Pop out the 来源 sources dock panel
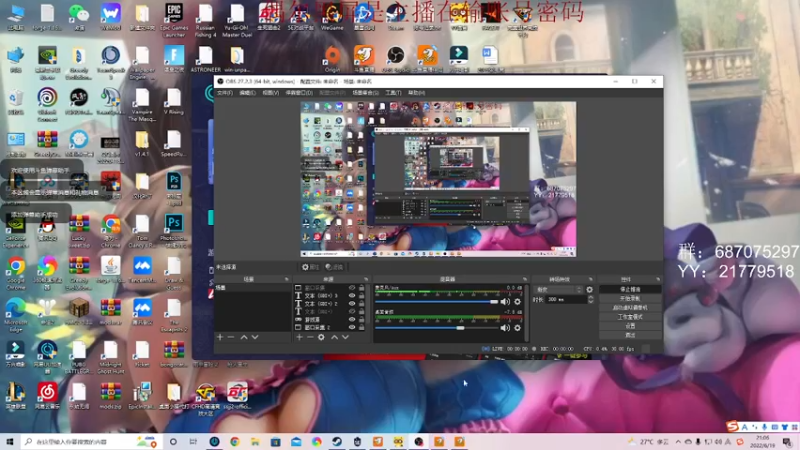This screenshot has width=800, height=450. pyautogui.click(x=366, y=280)
